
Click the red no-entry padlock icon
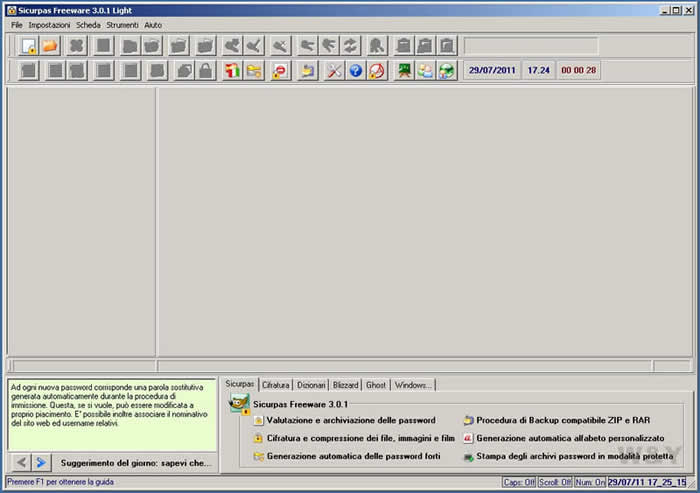coord(282,71)
